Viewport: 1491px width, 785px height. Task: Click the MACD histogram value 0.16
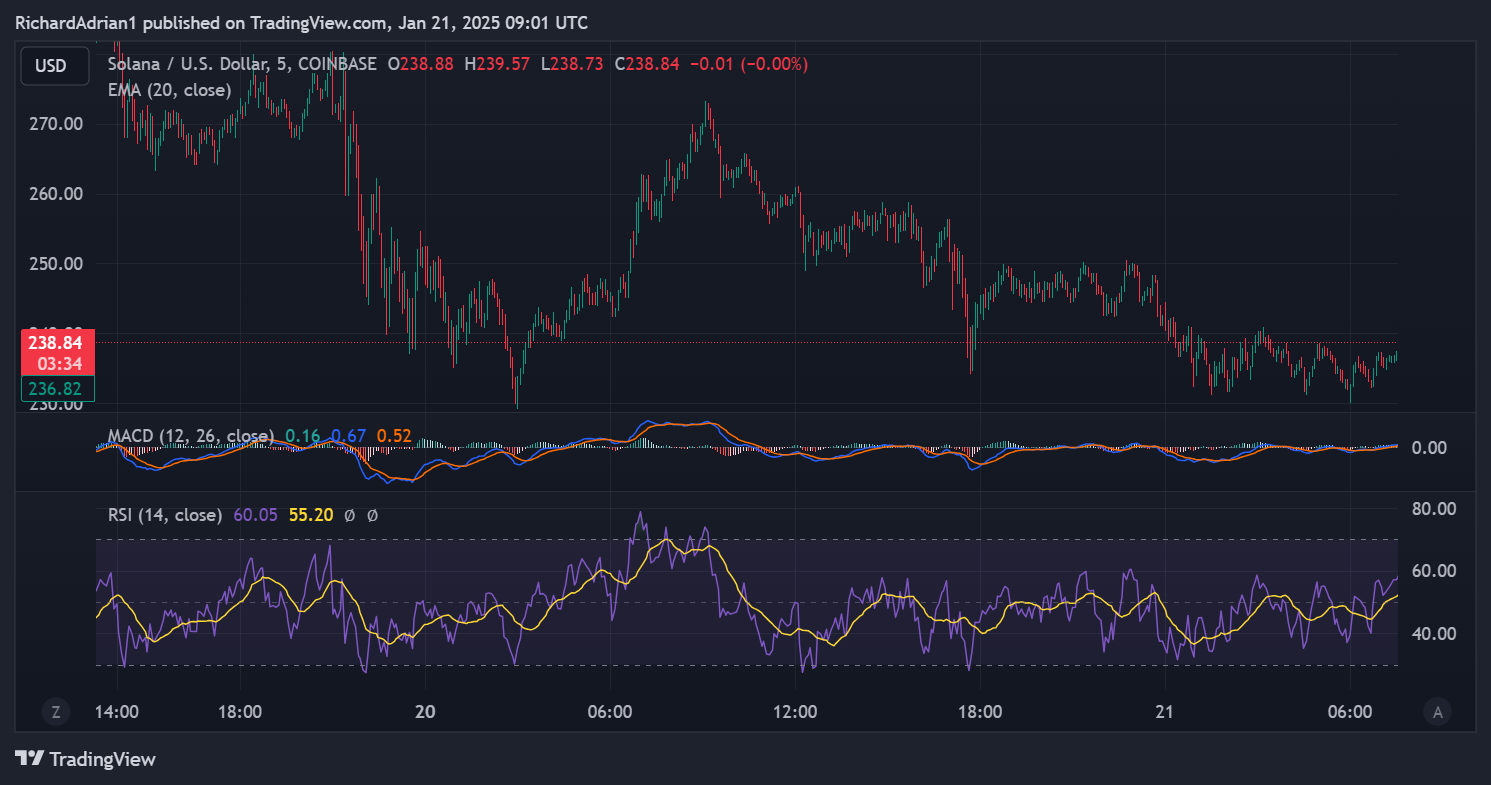(303, 436)
